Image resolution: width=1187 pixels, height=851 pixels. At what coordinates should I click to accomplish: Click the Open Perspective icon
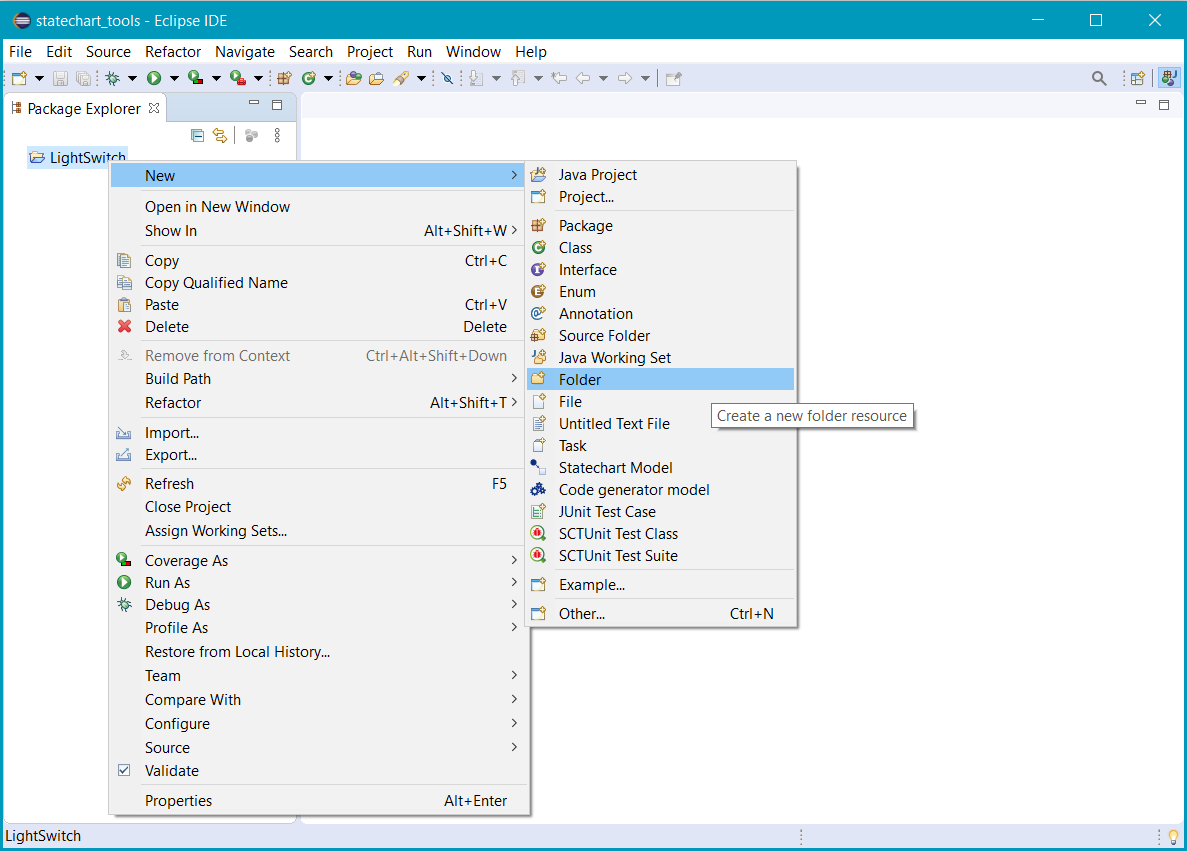(1138, 78)
